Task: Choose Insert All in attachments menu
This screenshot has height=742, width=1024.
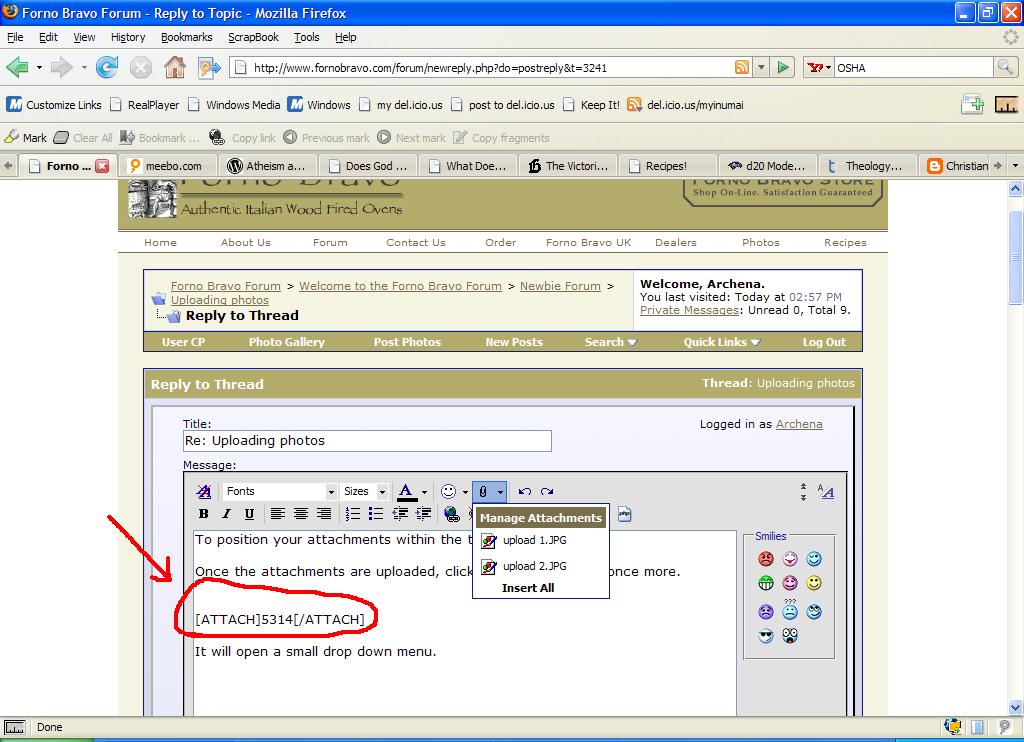Action: (x=528, y=588)
